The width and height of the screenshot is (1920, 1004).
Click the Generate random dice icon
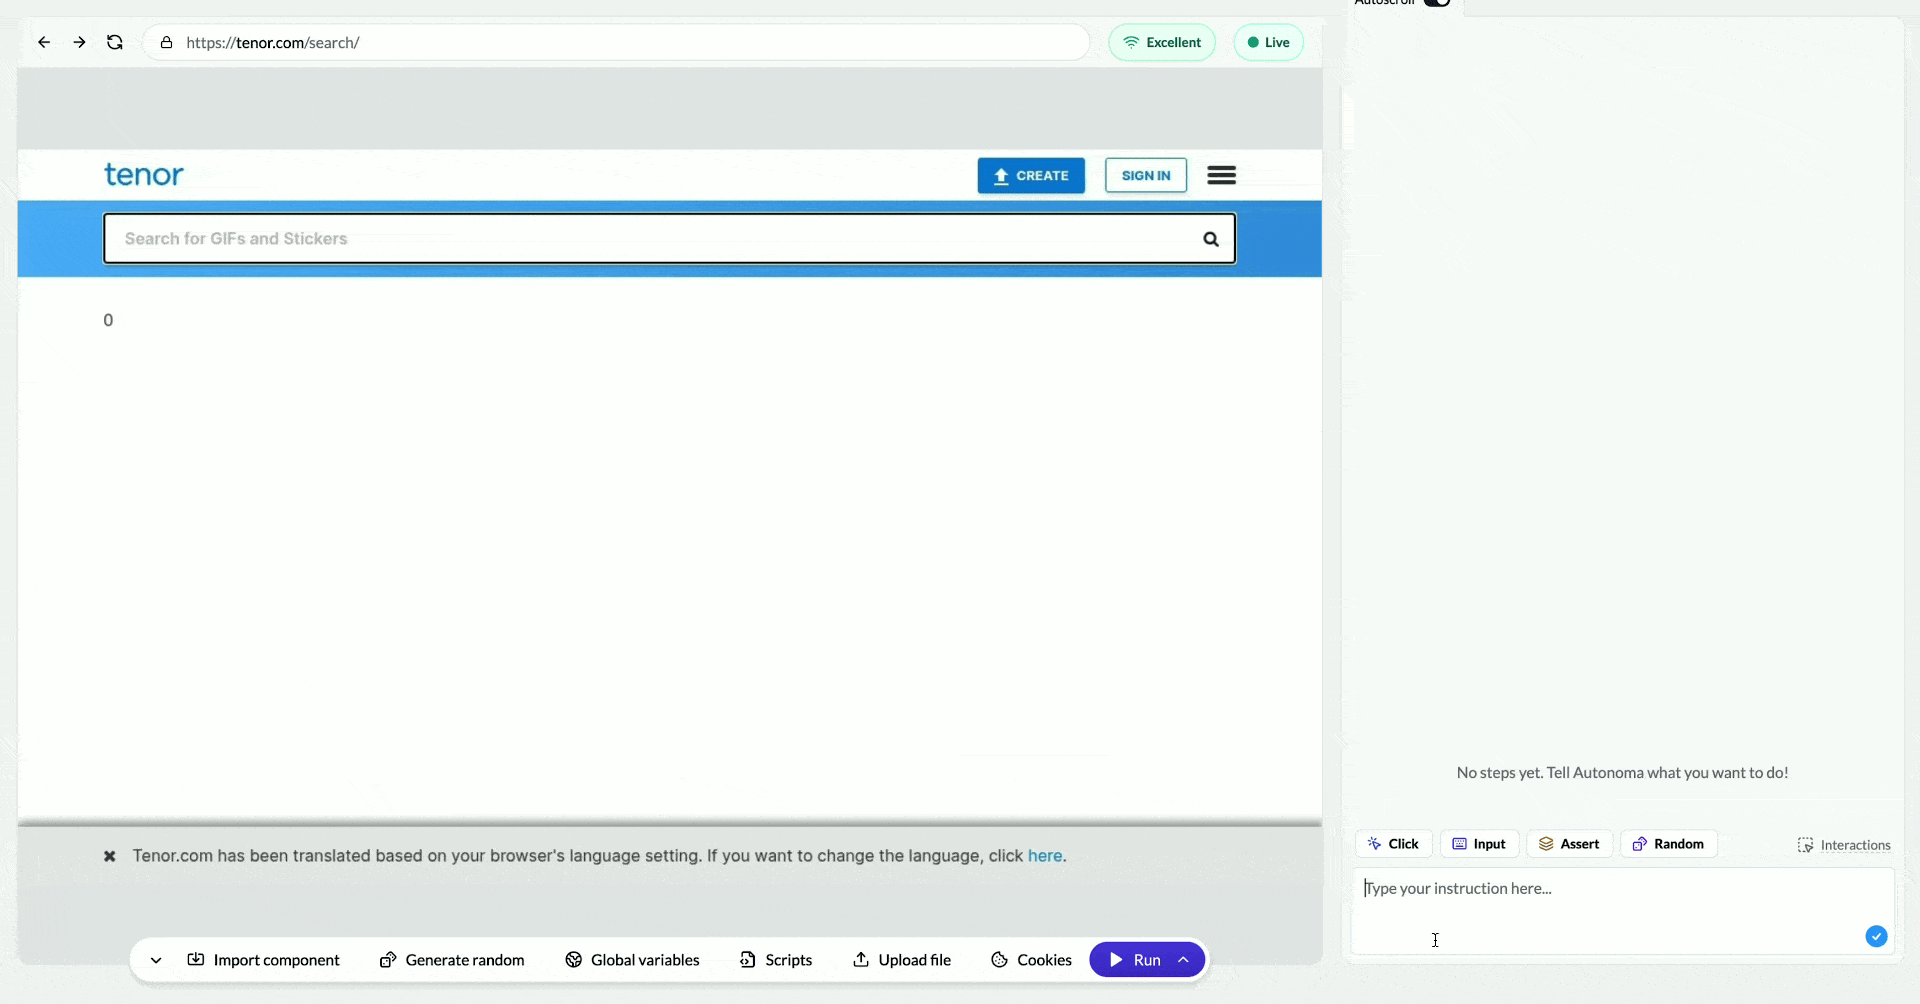387,959
